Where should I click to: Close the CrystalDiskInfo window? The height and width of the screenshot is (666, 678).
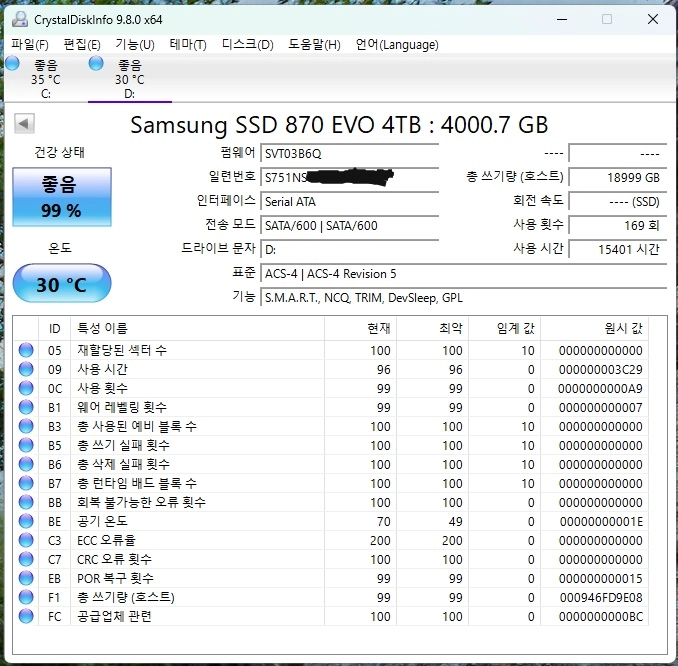point(652,19)
